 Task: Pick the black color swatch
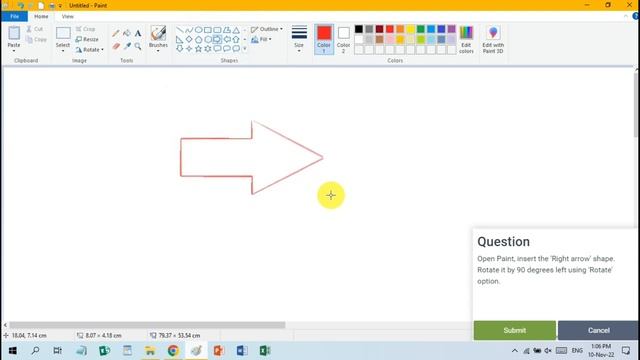(359, 29)
